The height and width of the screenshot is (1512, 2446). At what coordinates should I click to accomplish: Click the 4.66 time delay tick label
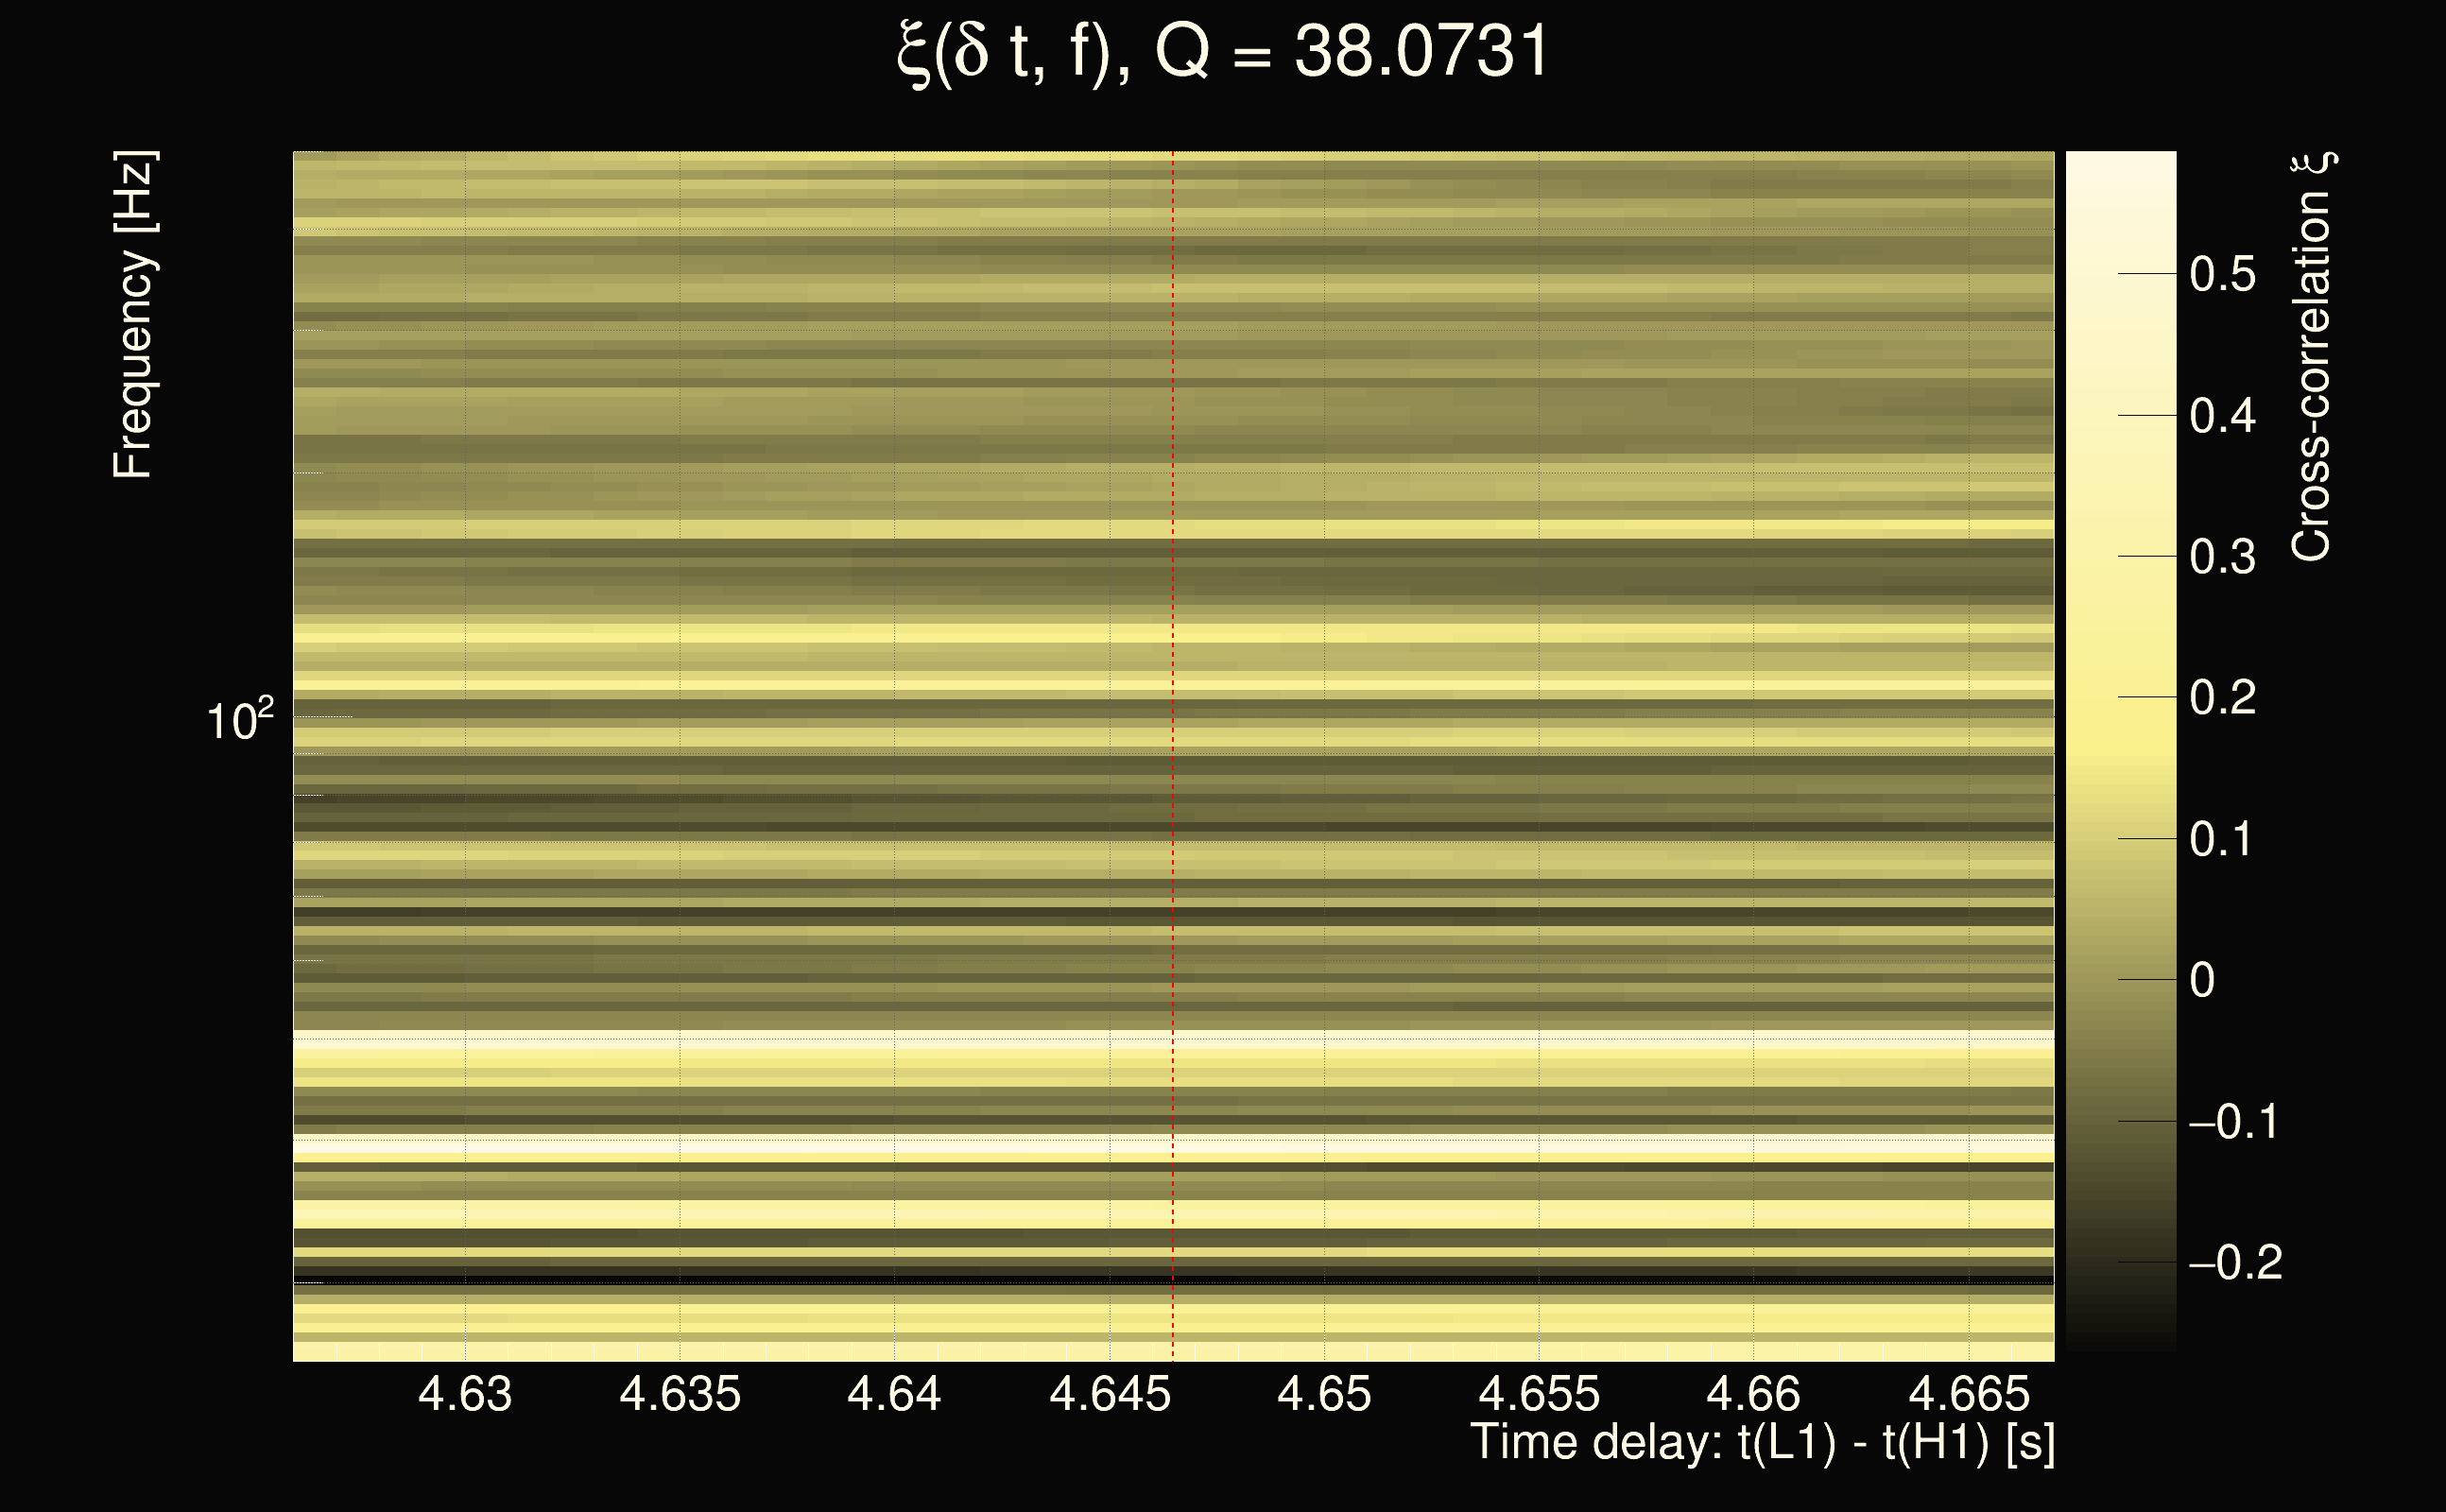[x=1753, y=1394]
